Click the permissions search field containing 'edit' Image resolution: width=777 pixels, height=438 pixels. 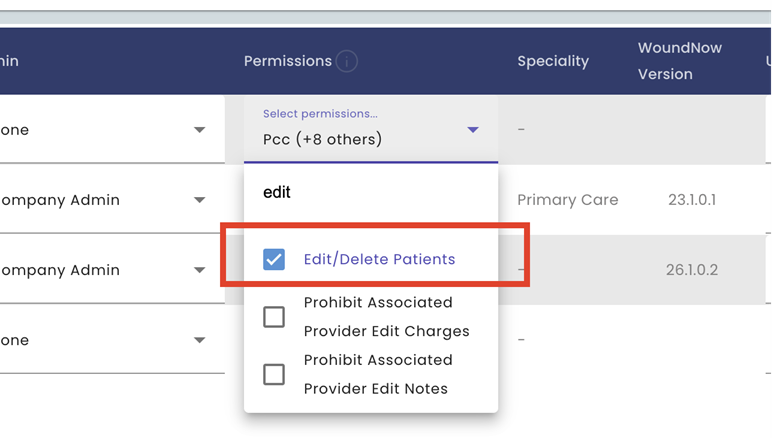click(371, 192)
